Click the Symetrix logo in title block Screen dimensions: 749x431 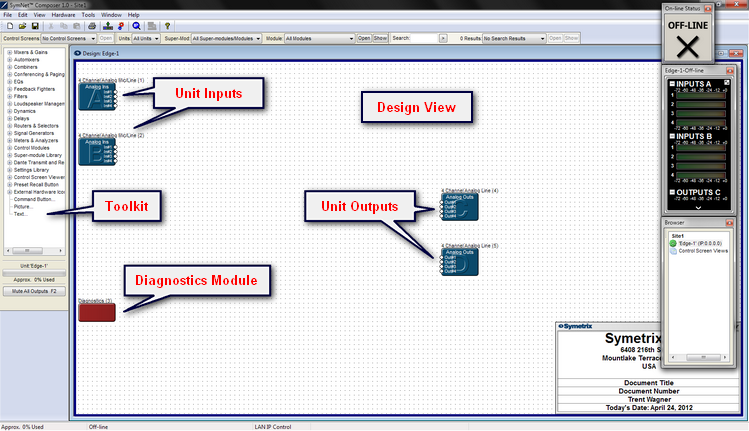[576, 326]
